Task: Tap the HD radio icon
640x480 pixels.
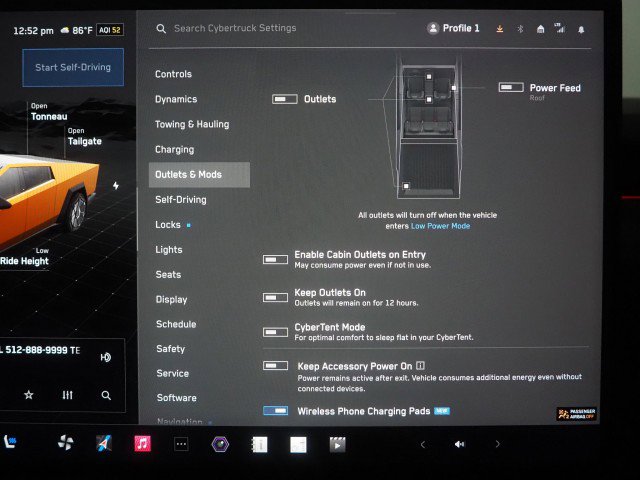Action: click(x=105, y=358)
